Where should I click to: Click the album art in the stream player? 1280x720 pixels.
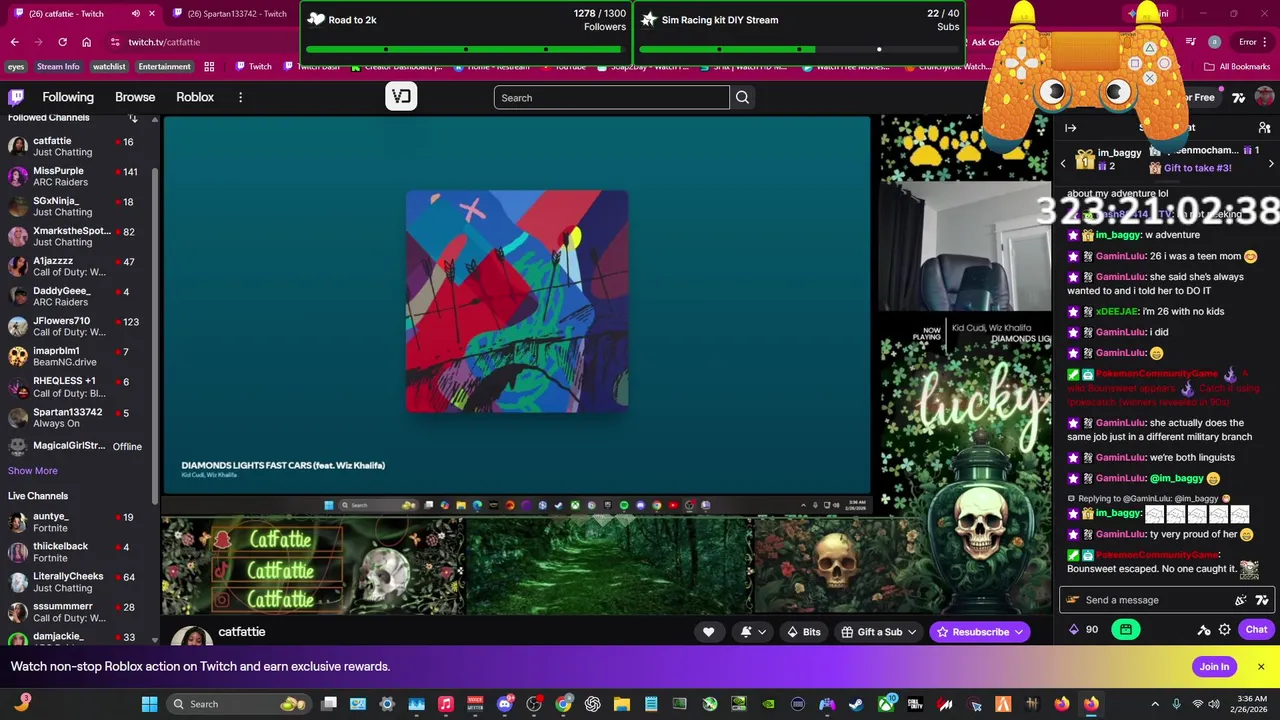517,301
